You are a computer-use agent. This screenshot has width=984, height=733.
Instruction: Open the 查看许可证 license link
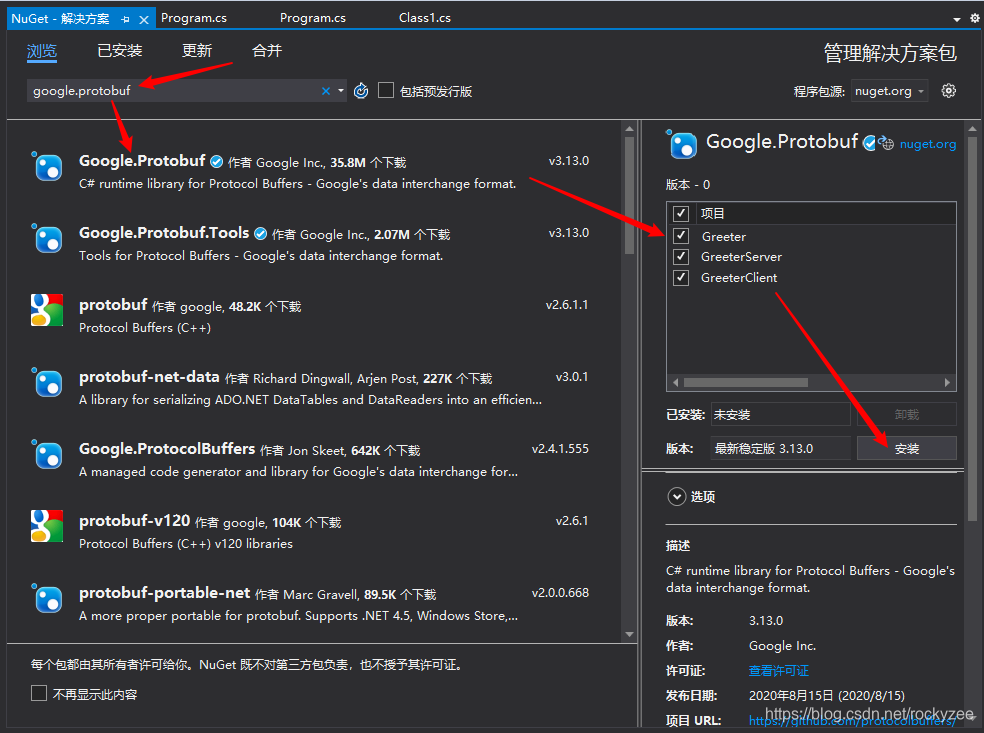pos(778,670)
